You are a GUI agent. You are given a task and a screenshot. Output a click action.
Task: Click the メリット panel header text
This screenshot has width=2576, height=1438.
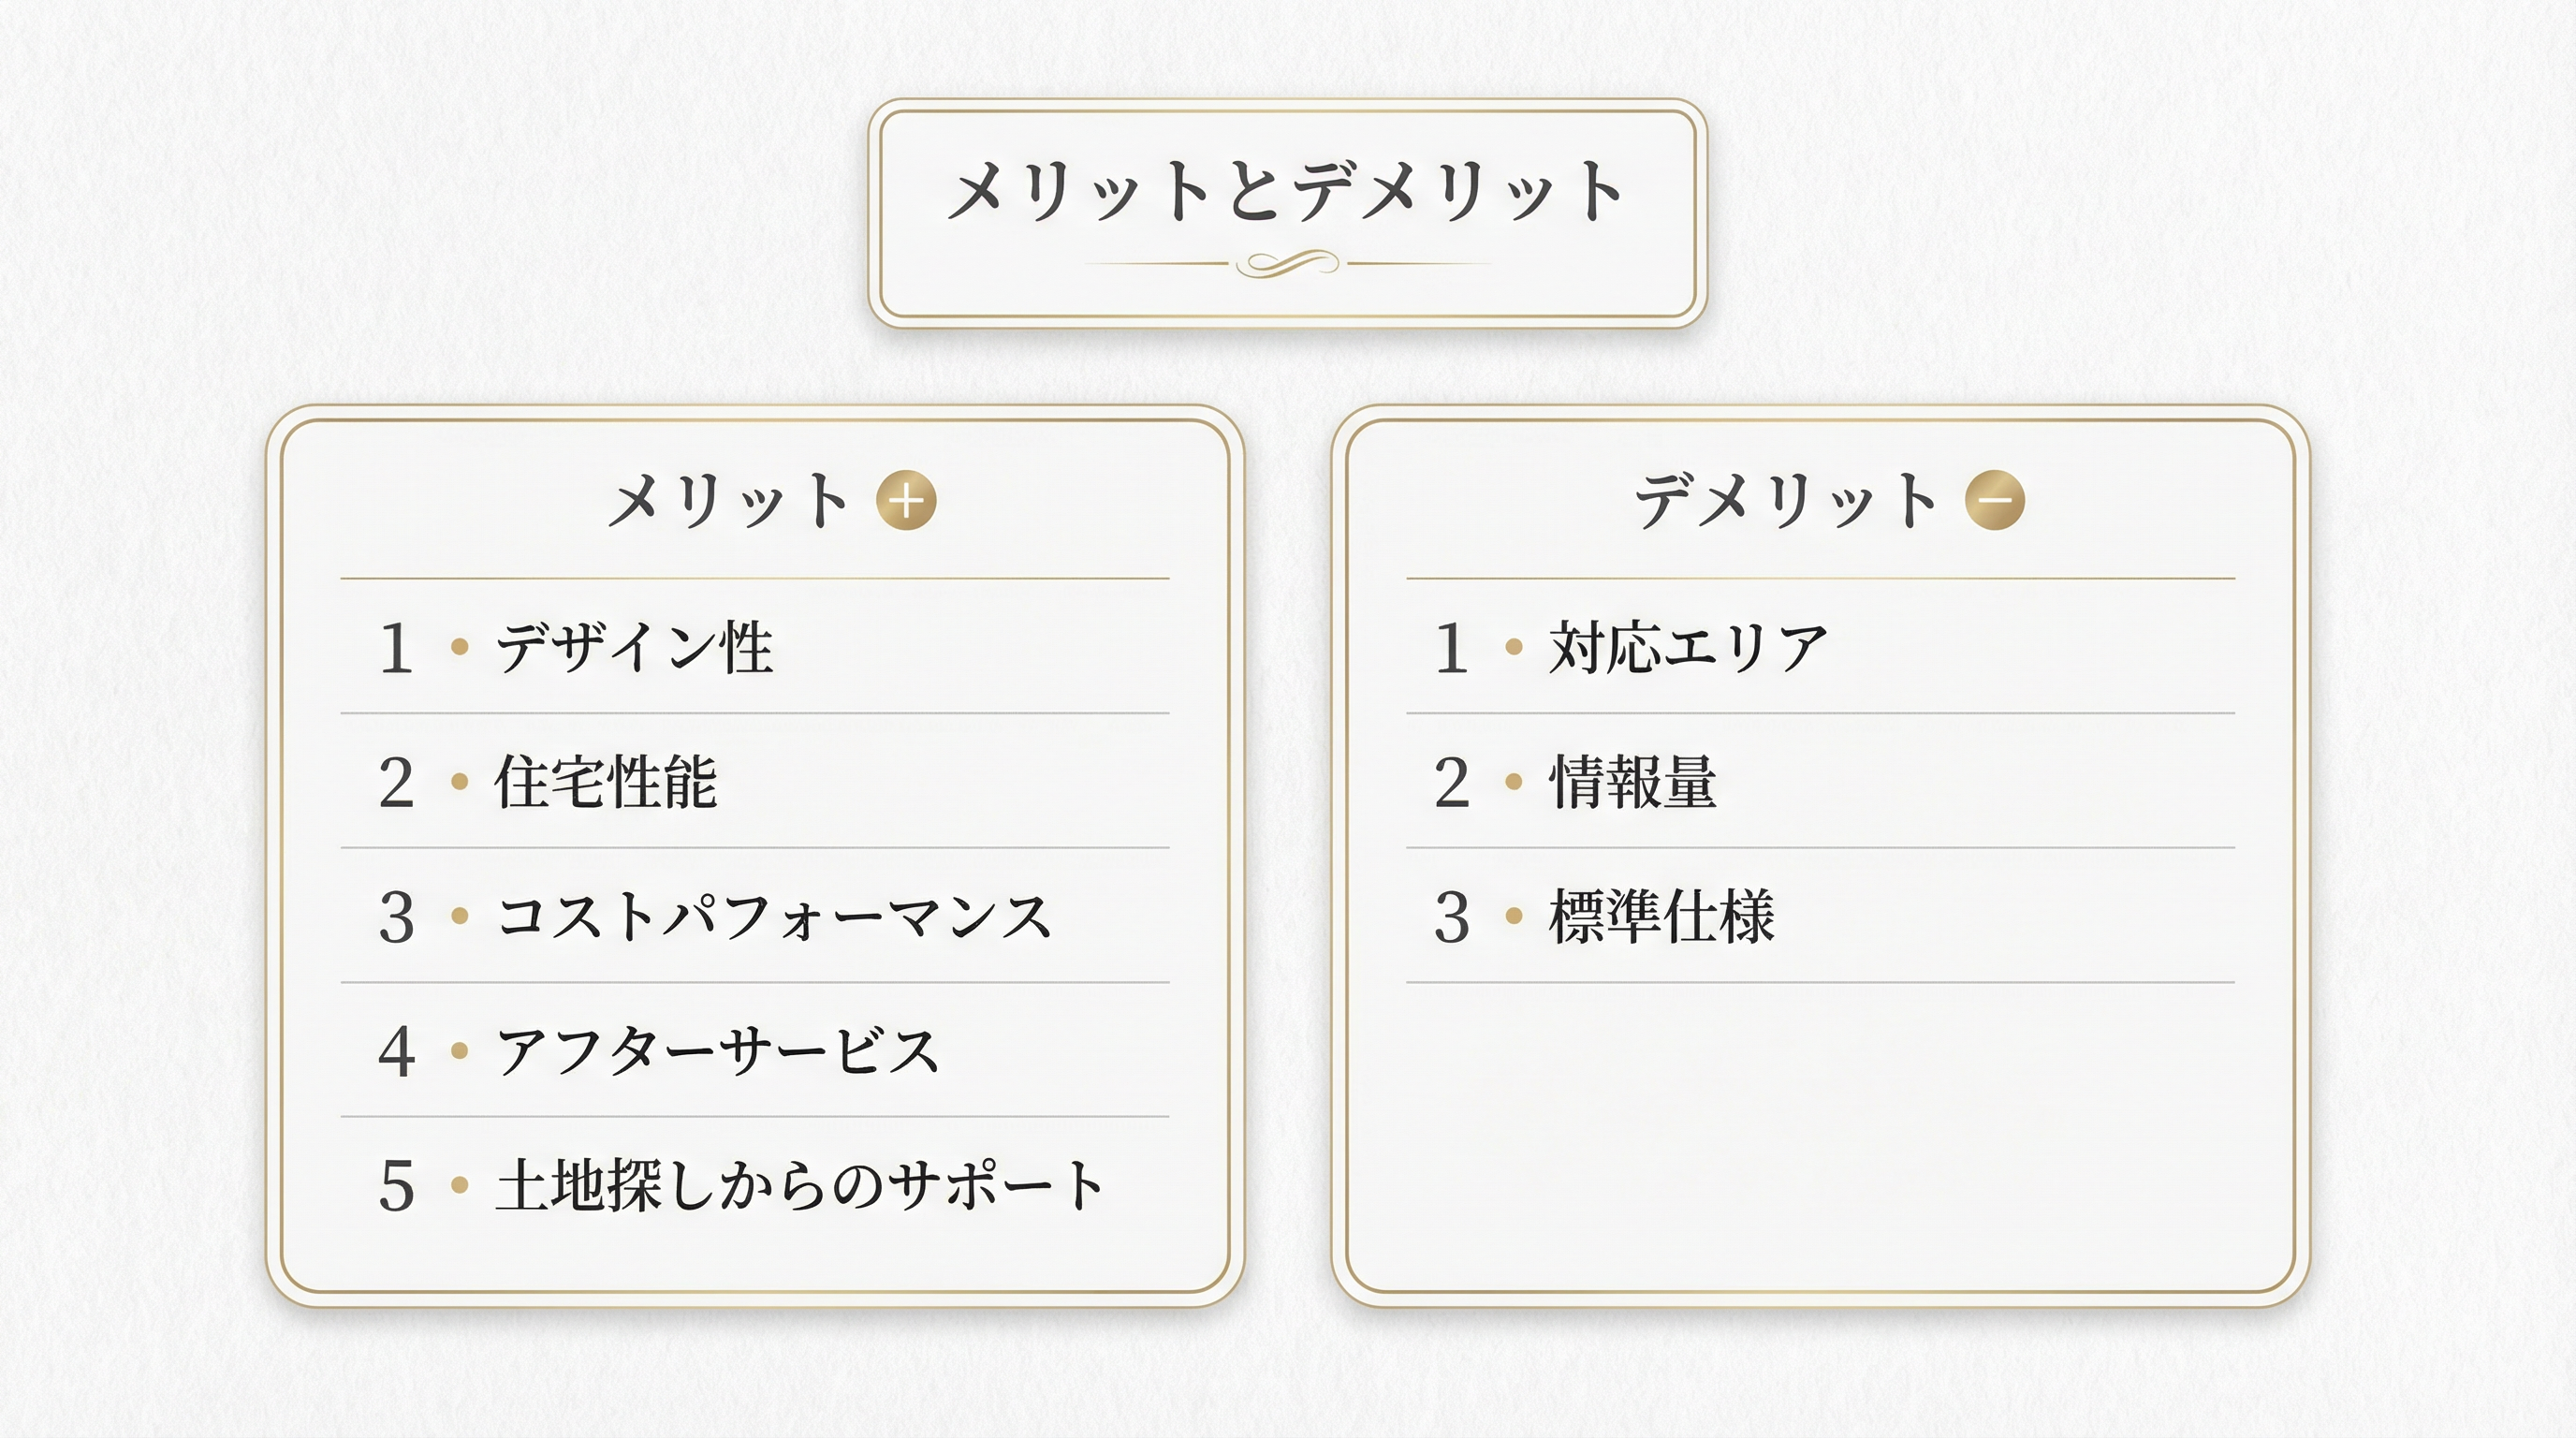click(x=729, y=501)
